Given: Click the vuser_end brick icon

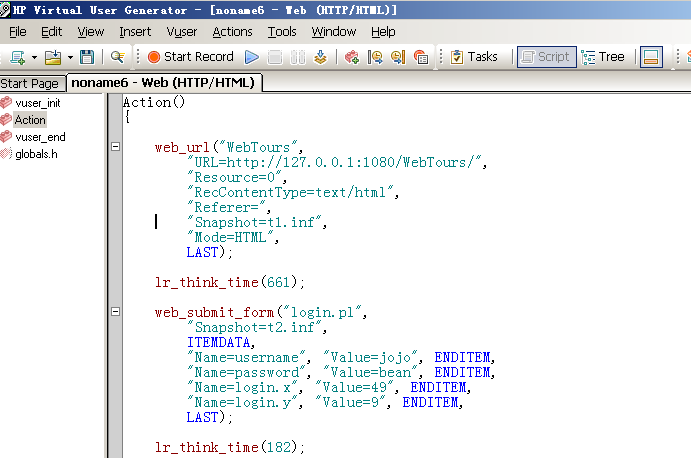Looking at the screenshot, I should (6, 137).
